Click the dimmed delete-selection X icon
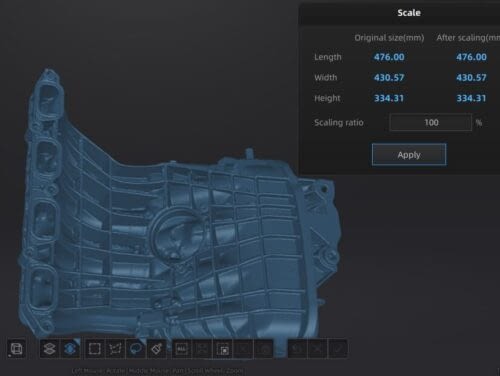The image size is (500, 376). 243,349
